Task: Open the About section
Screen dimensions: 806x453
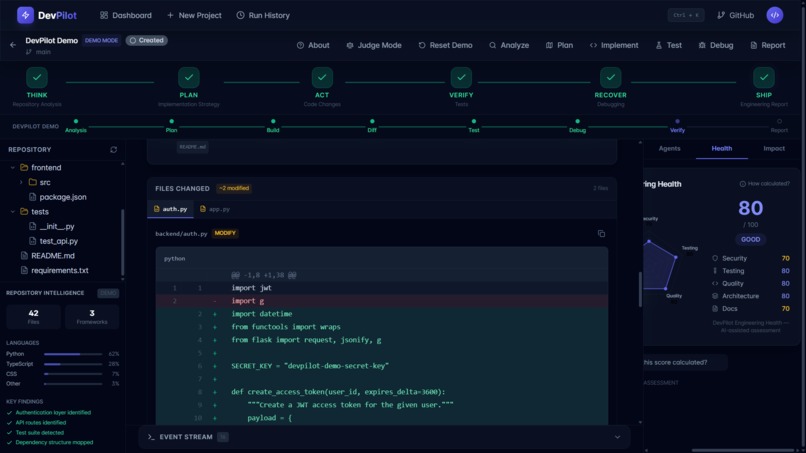Action: tap(313, 45)
